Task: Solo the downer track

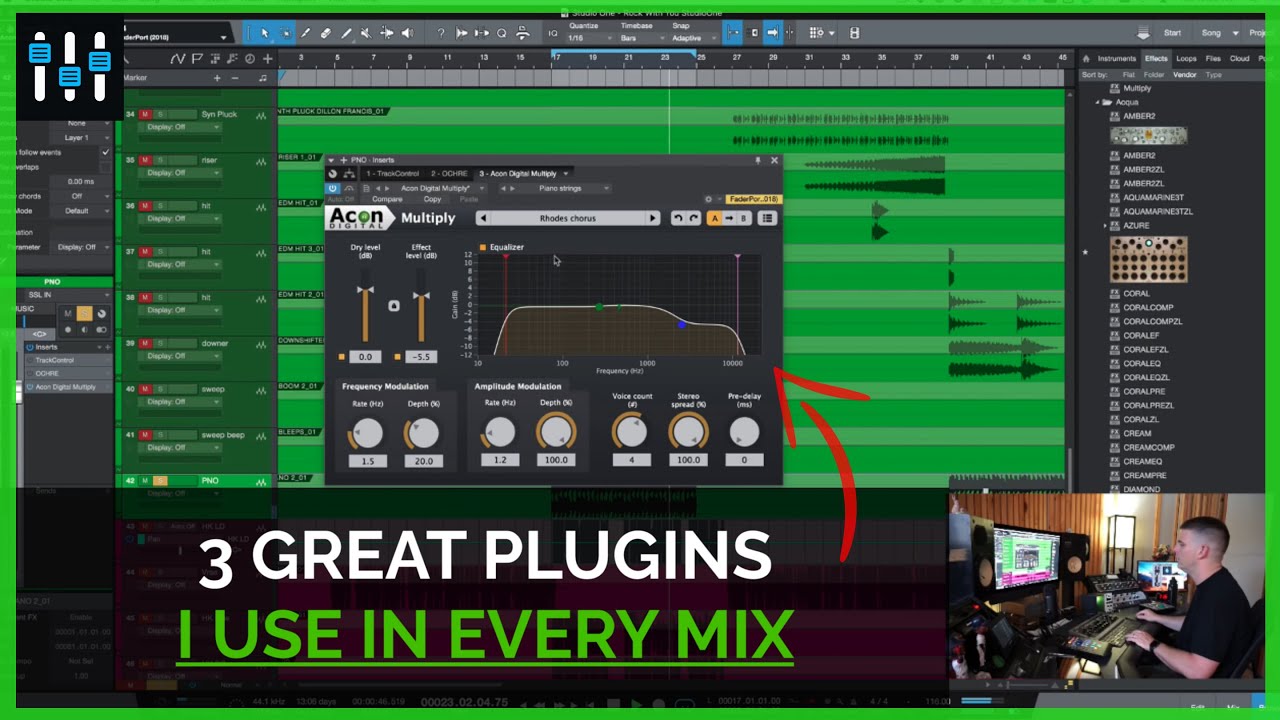Action: coord(160,343)
